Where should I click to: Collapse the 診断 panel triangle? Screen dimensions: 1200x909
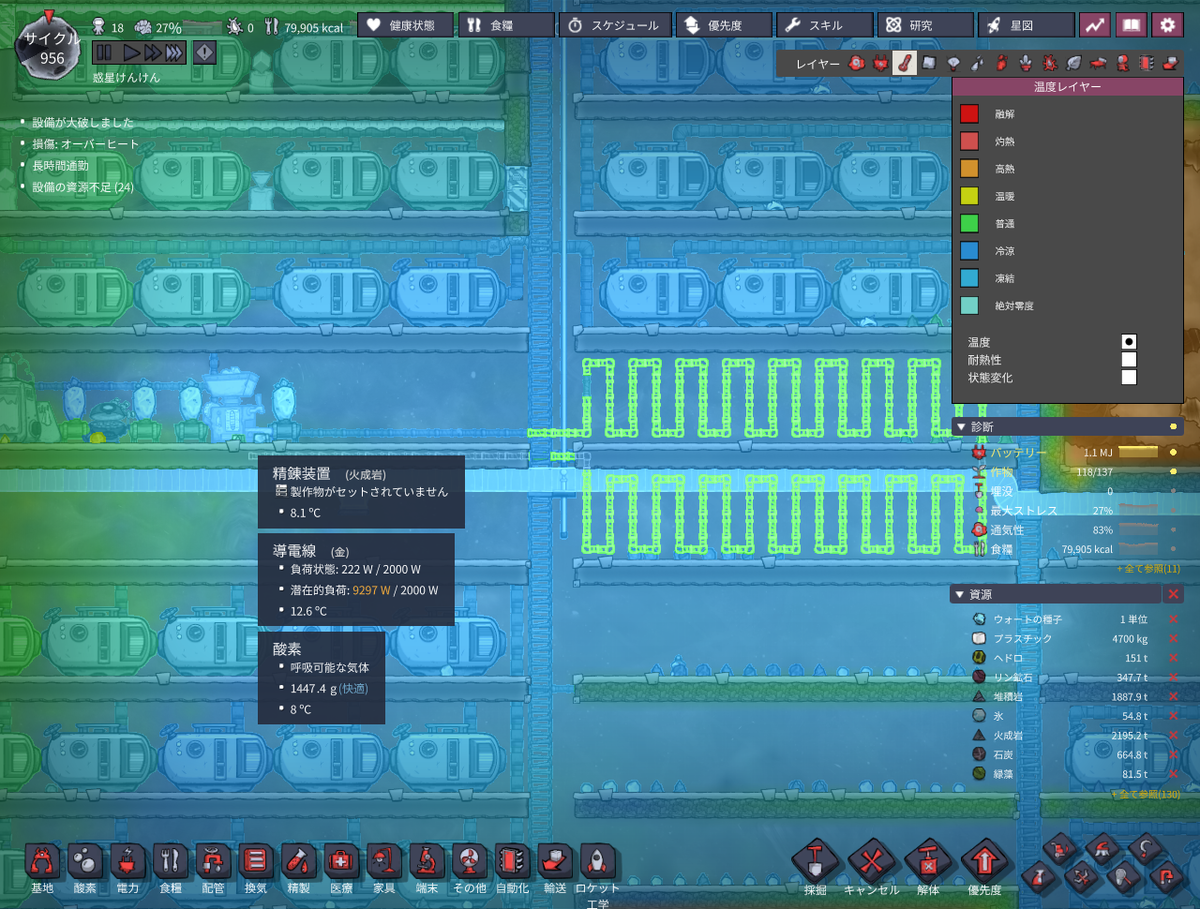pyautogui.click(x=962, y=426)
